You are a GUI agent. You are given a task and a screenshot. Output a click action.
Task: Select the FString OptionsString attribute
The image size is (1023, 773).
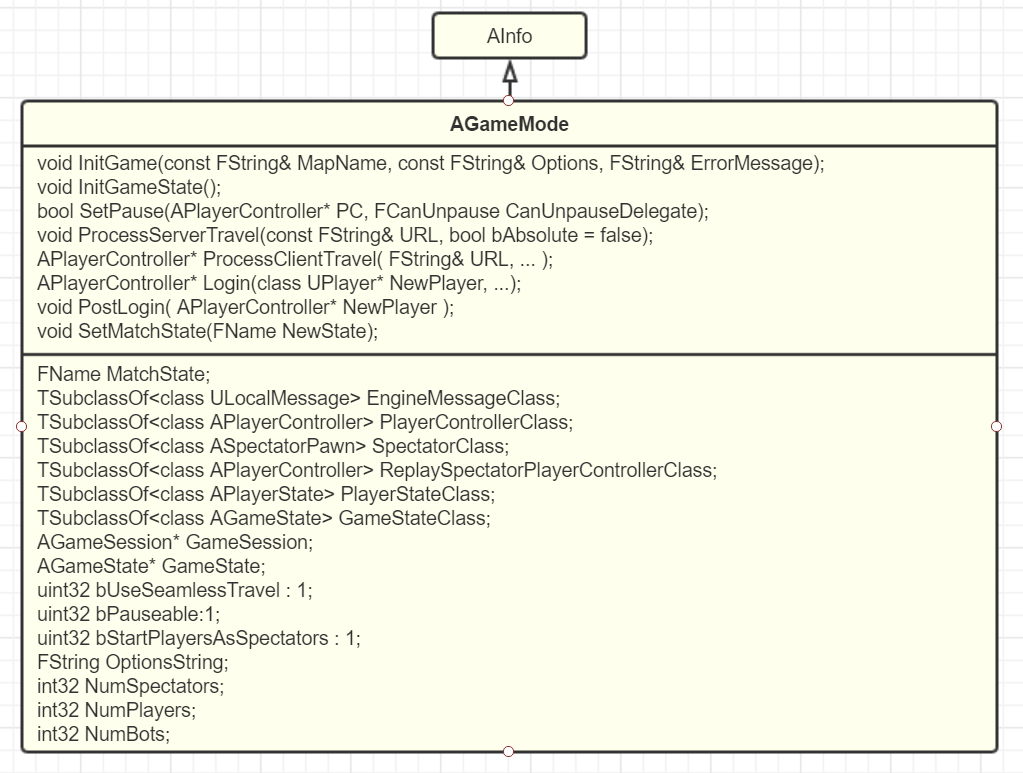tap(133, 662)
